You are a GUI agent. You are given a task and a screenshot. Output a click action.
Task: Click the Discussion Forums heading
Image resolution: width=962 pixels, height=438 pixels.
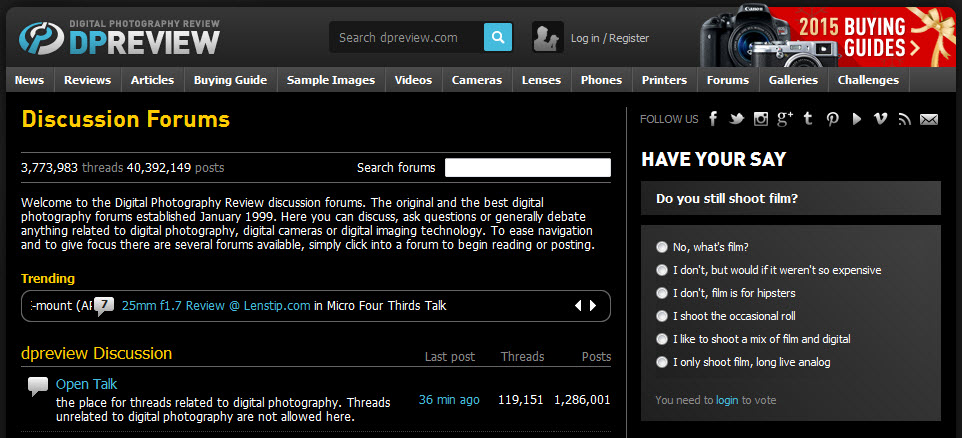pyautogui.click(x=126, y=119)
